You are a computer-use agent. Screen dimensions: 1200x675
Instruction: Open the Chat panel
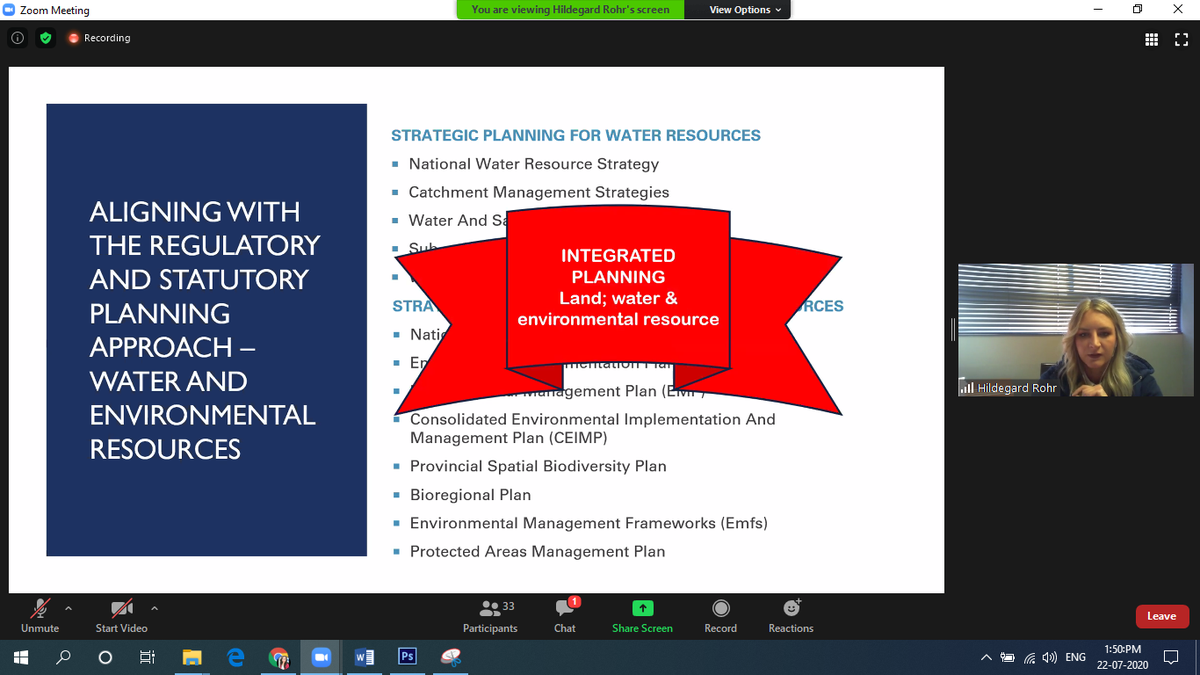coord(565,616)
